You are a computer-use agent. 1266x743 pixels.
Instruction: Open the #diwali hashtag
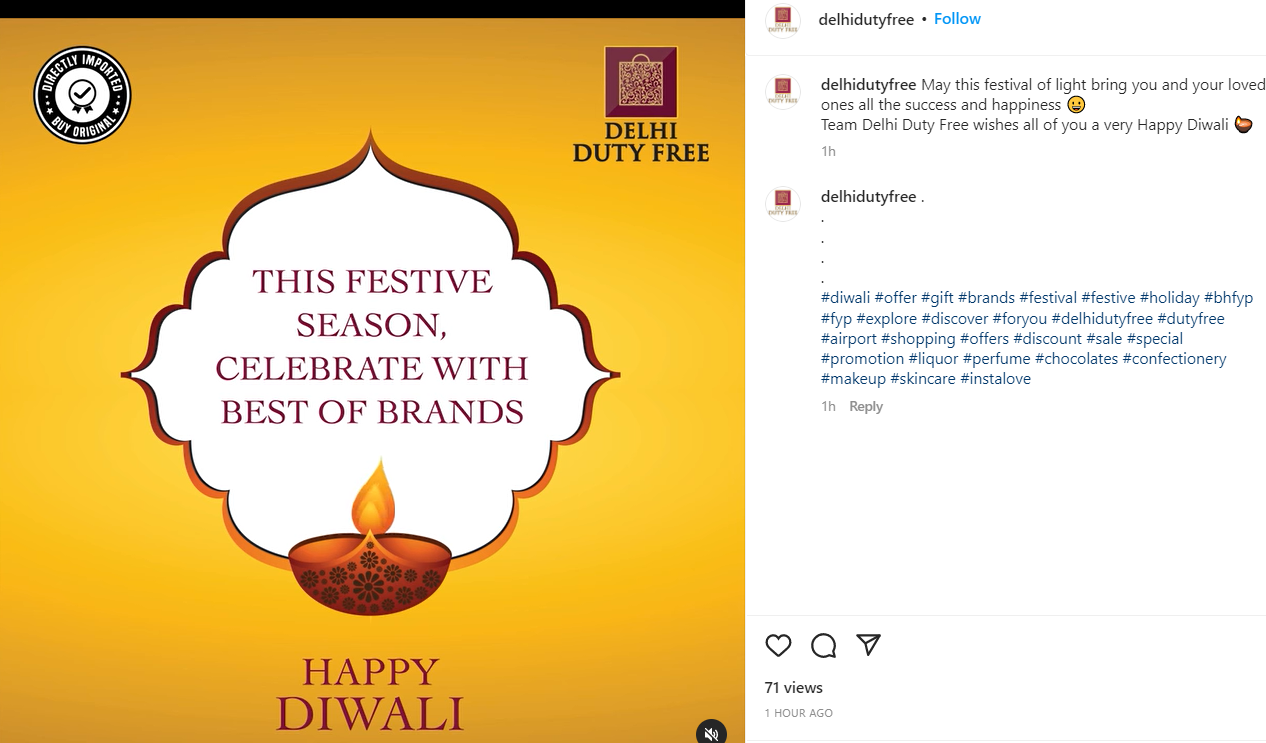[x=846, y=298]
